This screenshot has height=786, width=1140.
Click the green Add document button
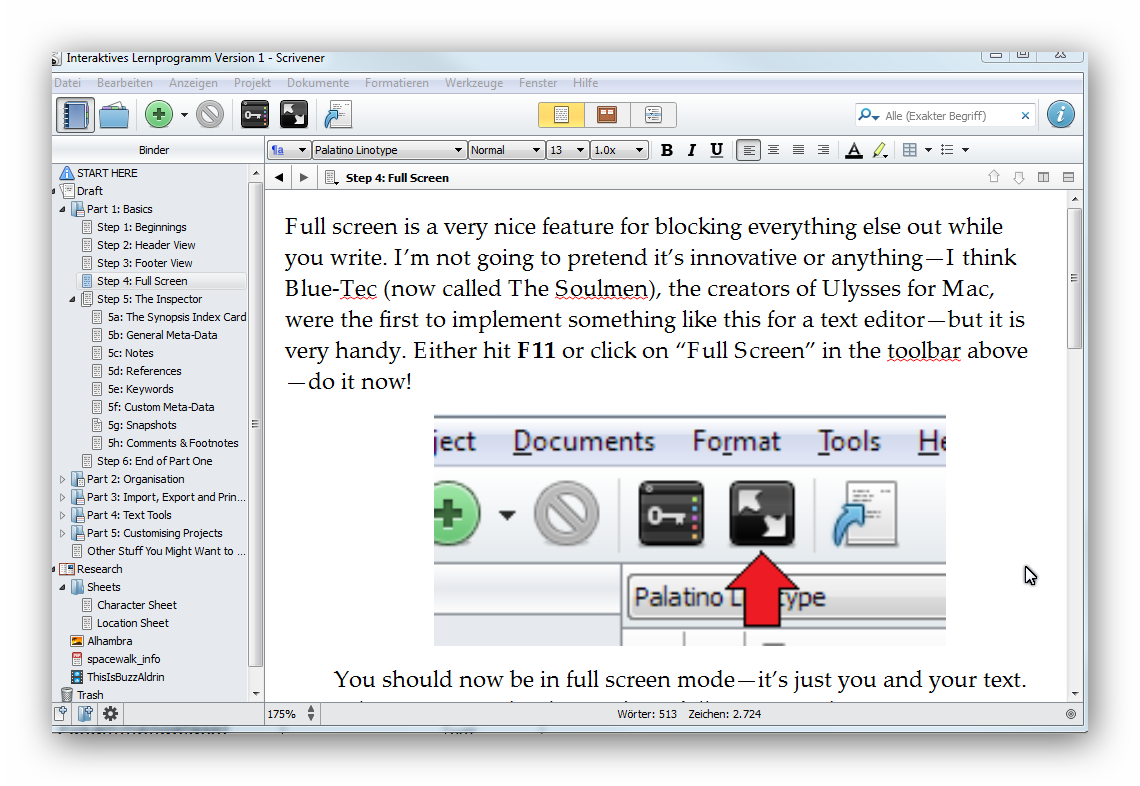pyautogui.click(x=158, y=115)
